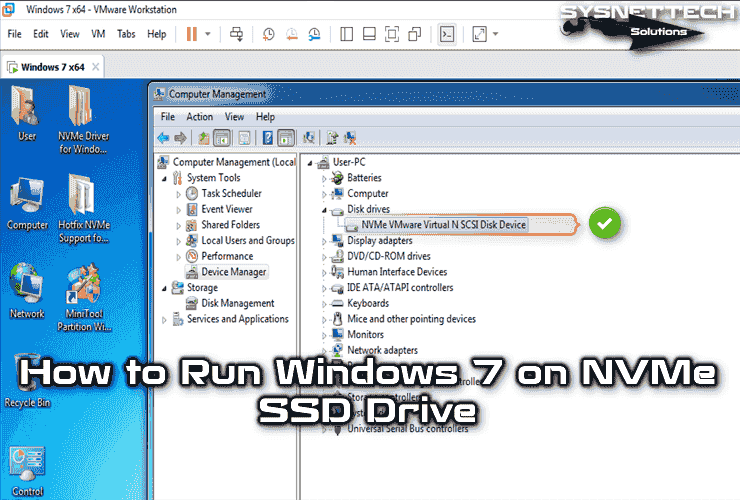Click the console view icon
Screen dimensions: 740x500
click(x=447, y=34)
